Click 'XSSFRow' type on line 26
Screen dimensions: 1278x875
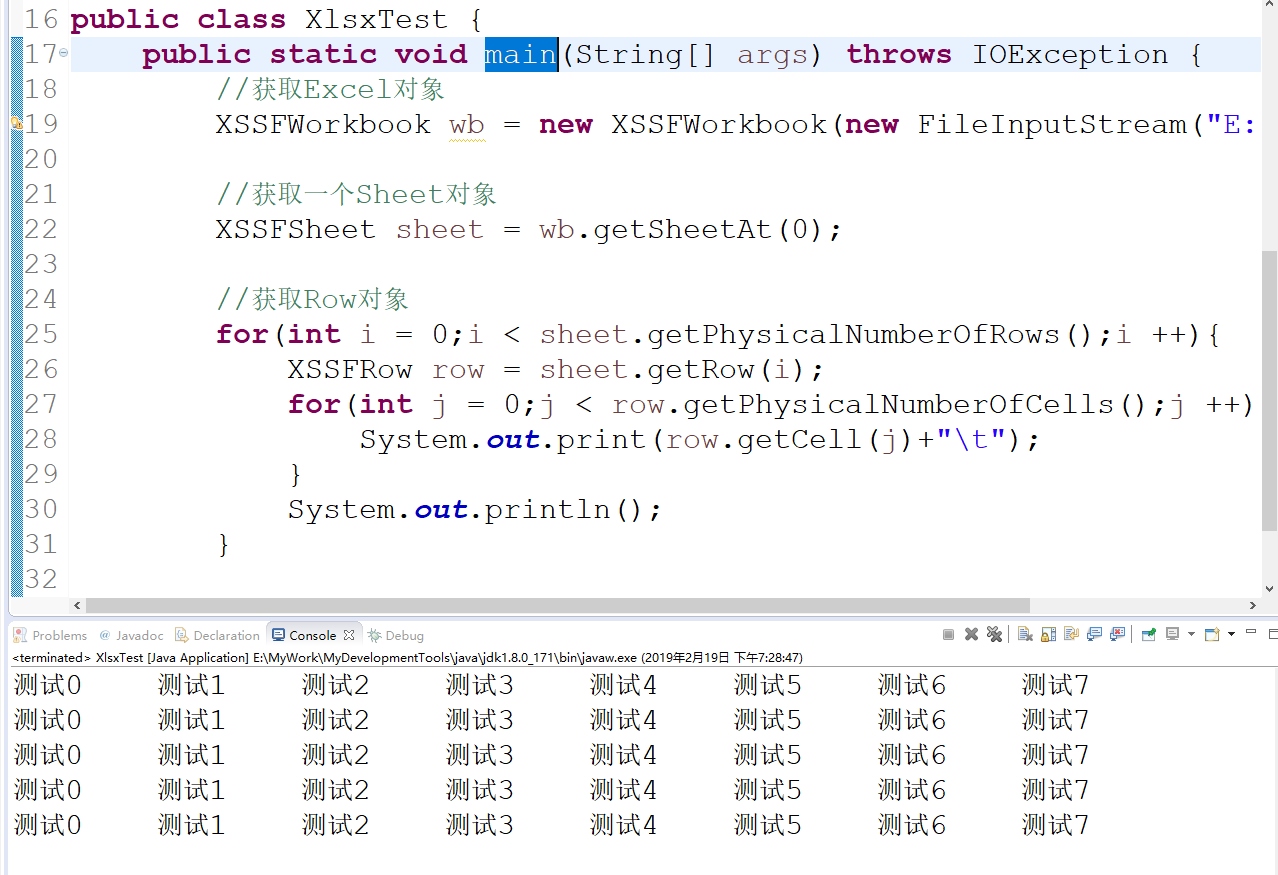pyautogui.click(x=349, y=370)
